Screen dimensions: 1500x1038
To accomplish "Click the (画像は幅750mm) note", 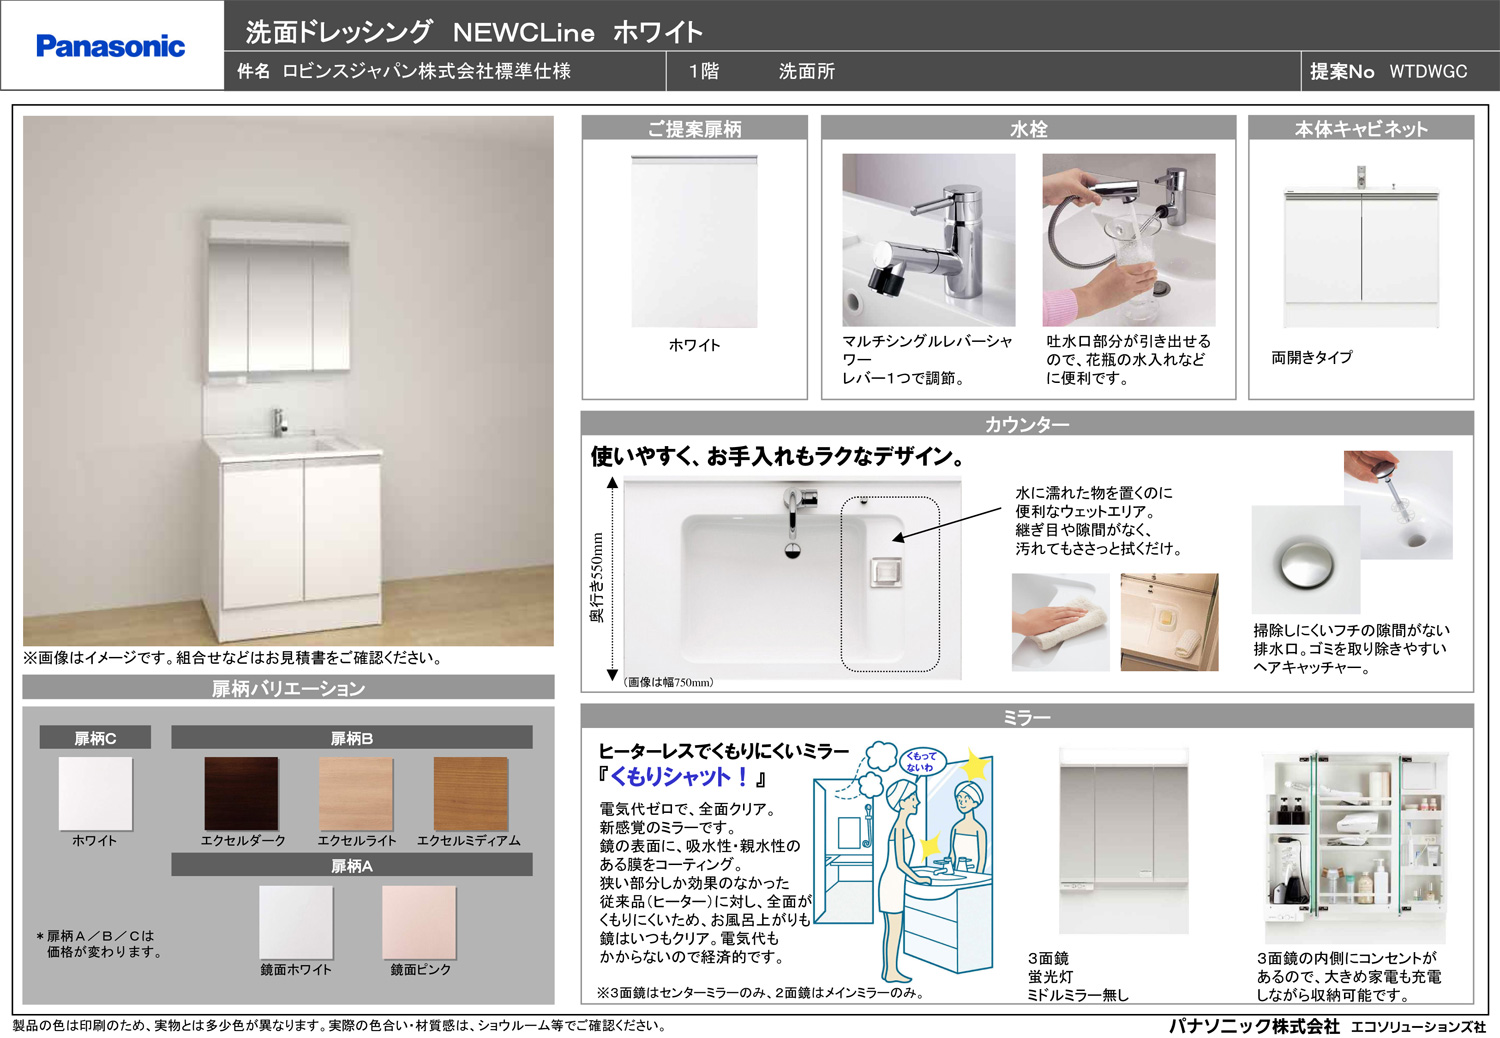I will 669,682.
